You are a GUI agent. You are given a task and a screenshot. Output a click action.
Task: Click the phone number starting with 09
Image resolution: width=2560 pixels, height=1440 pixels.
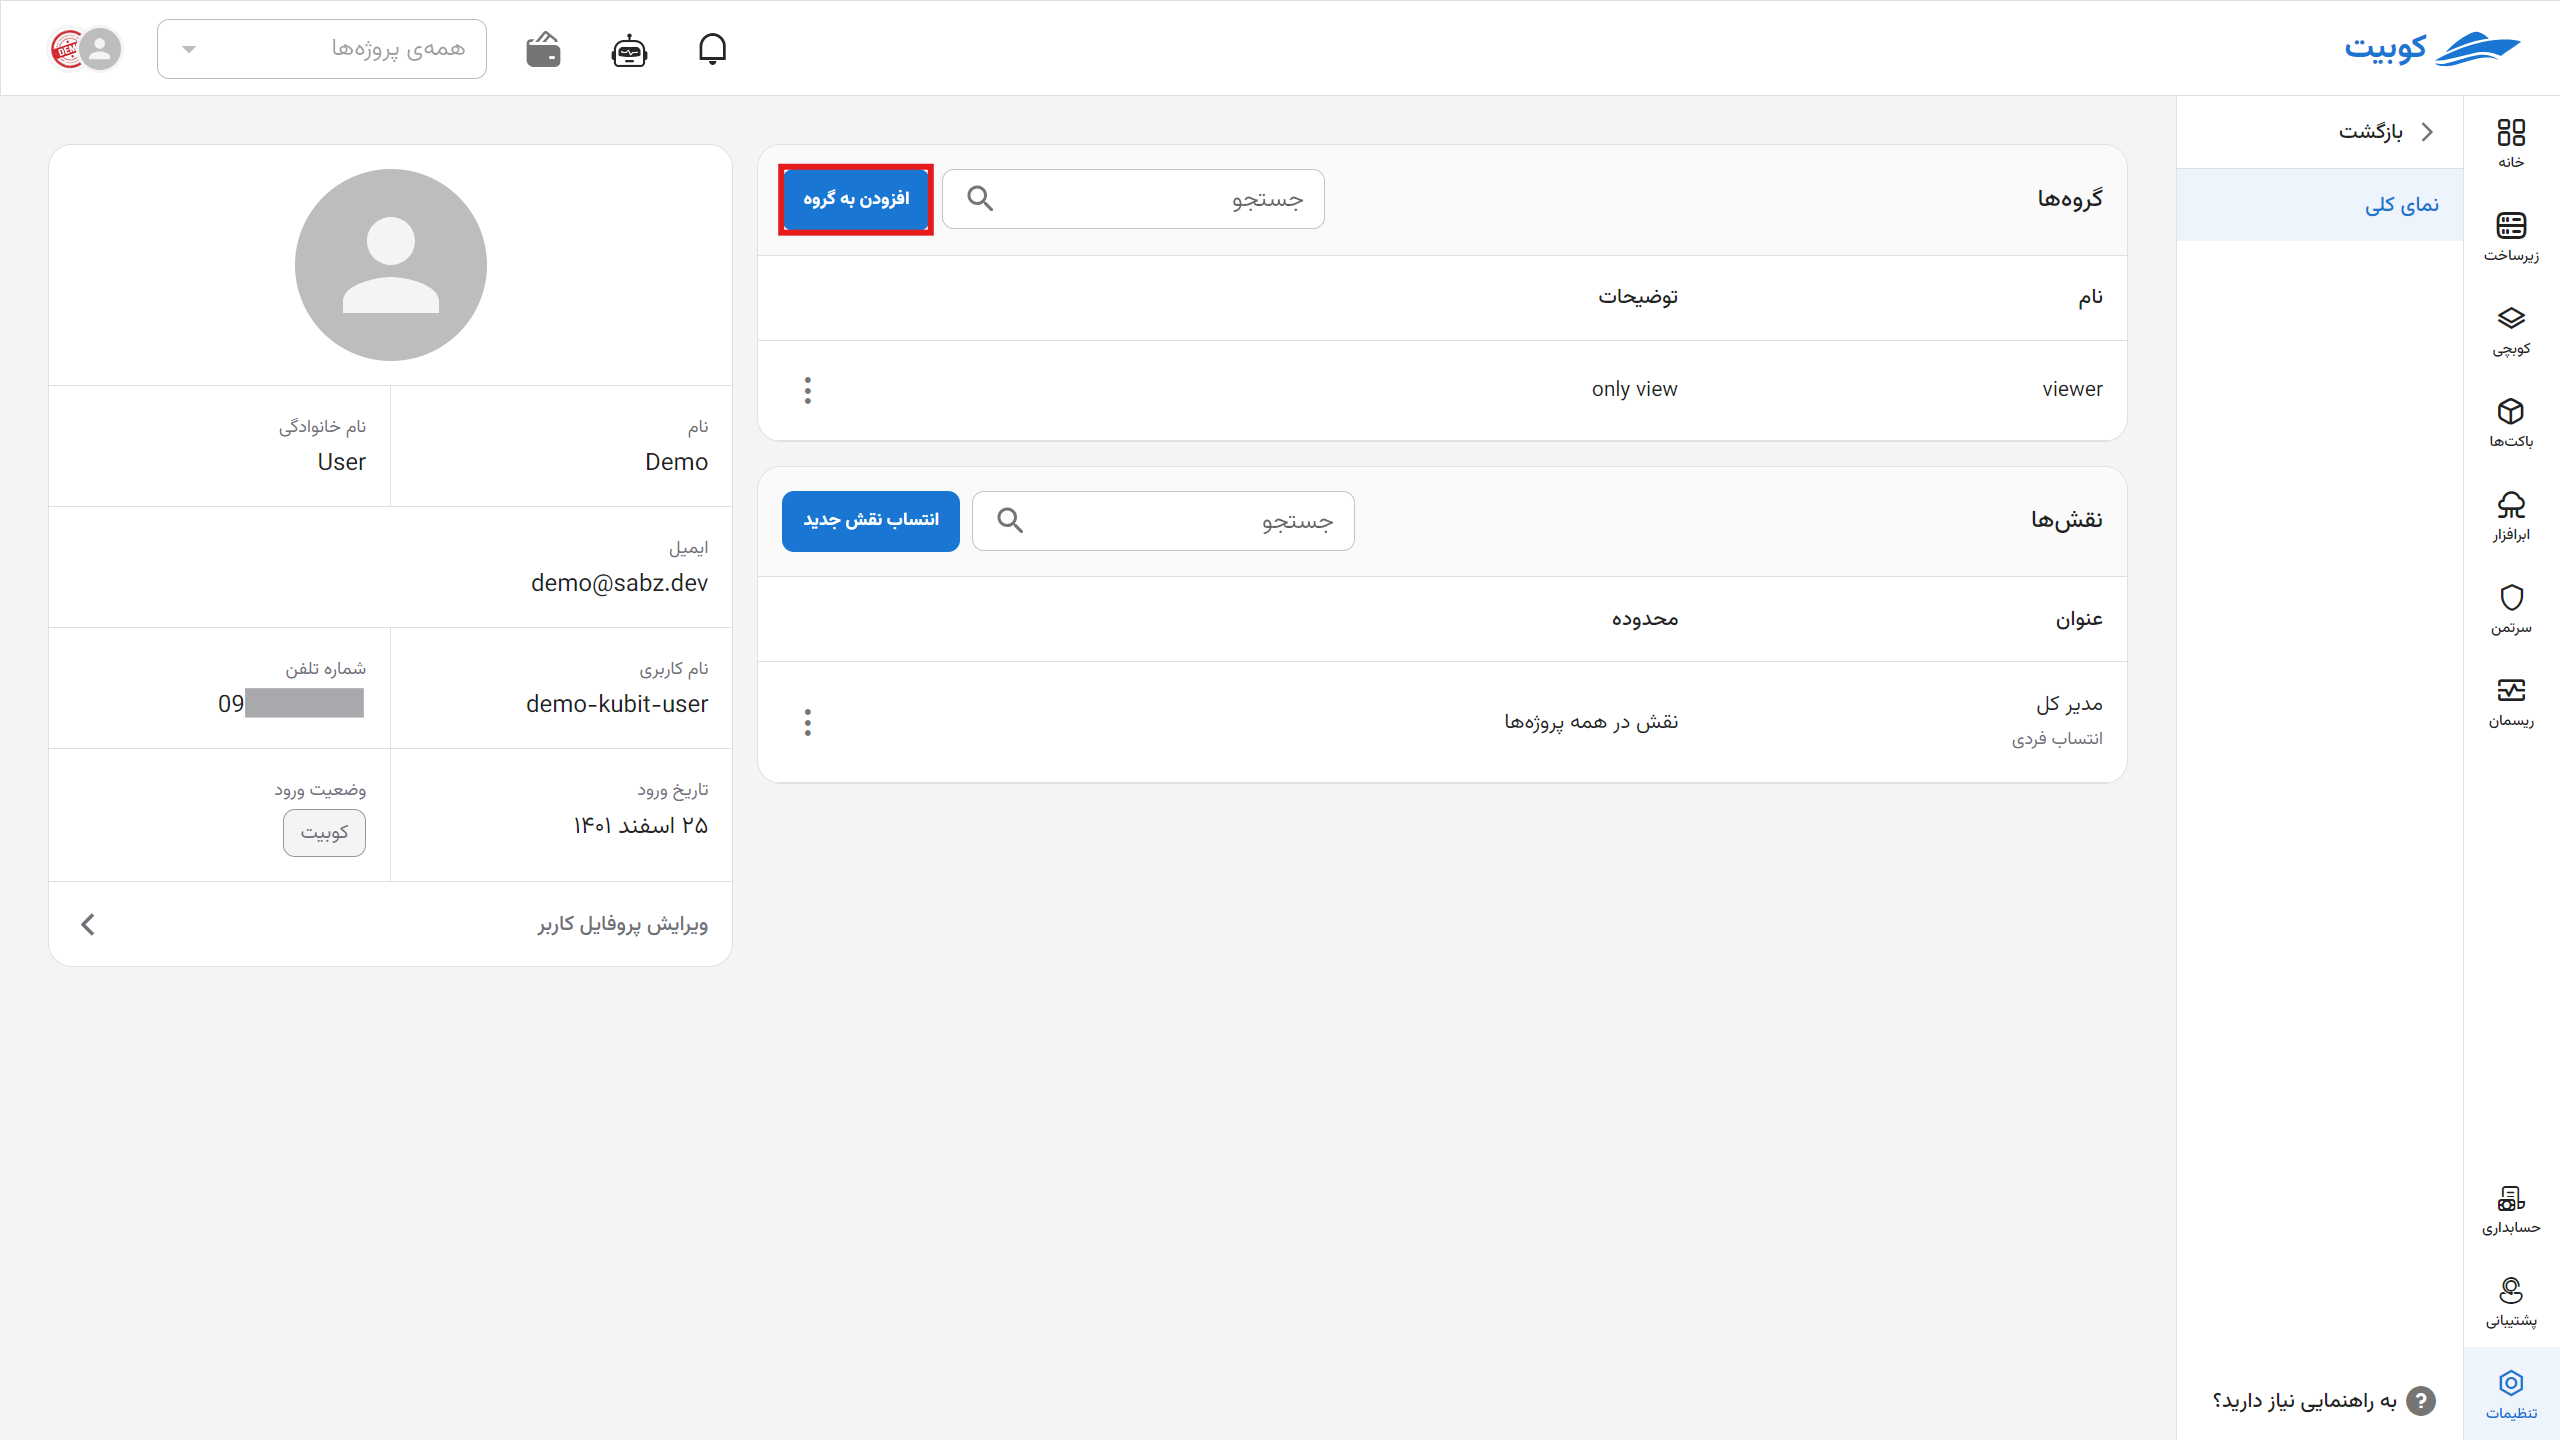(291, 704)
